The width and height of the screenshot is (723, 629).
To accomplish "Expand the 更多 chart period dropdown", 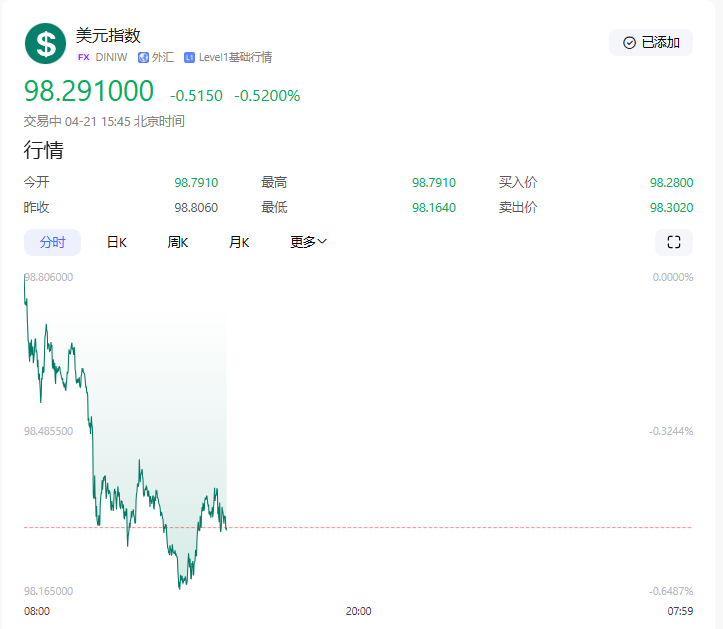I will 309,242.
